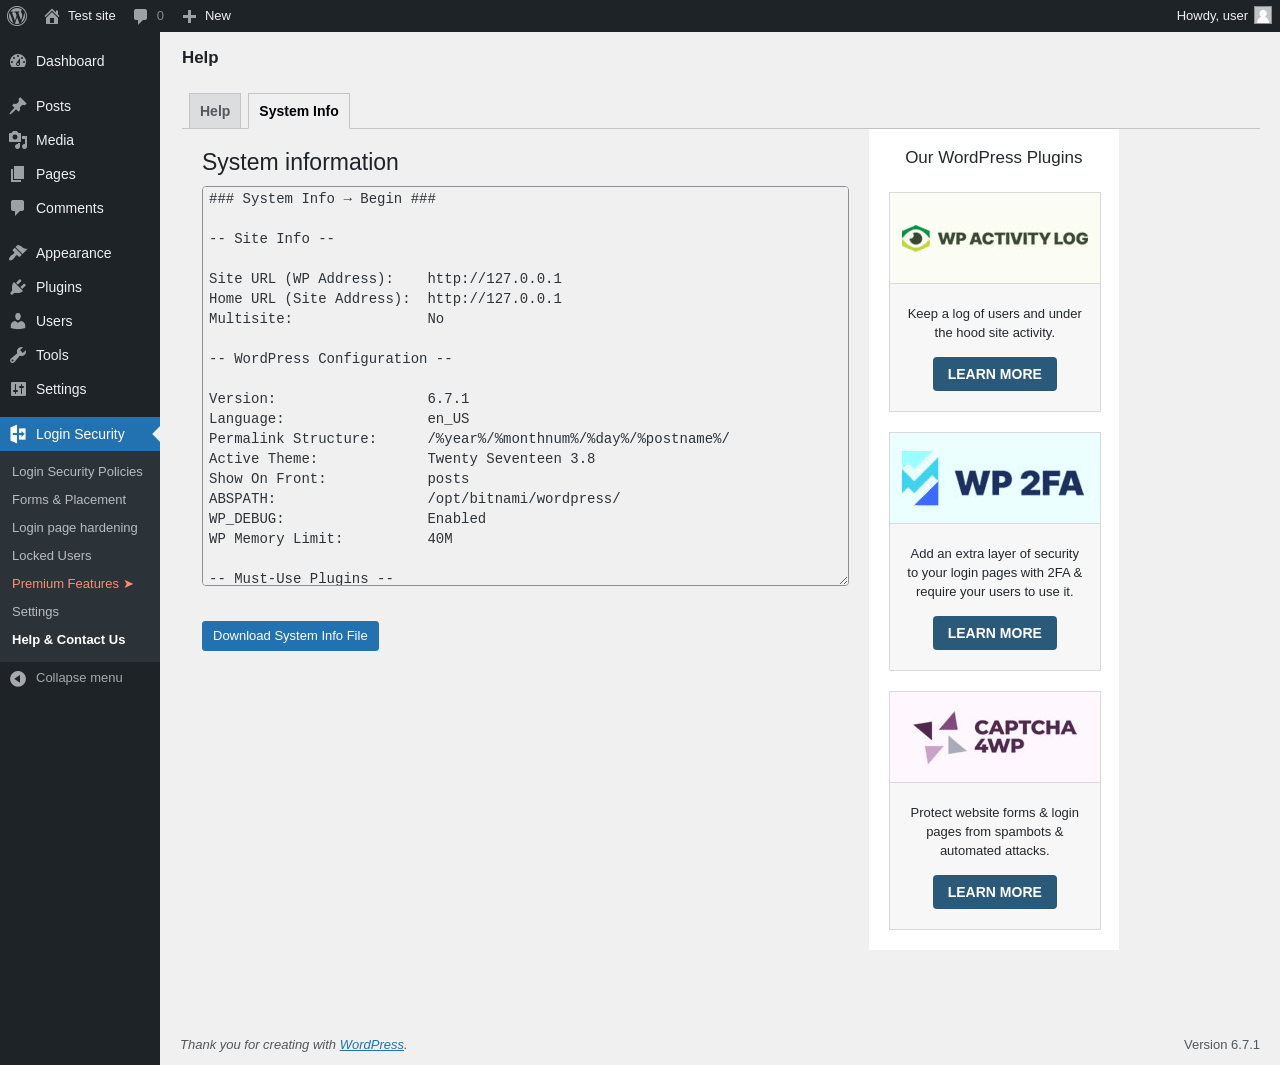Image resolution: width=1280 pixels, height=1065 pixels.
Task: Click 'Site URL (WP Address):' line
Action: [385, 279]
